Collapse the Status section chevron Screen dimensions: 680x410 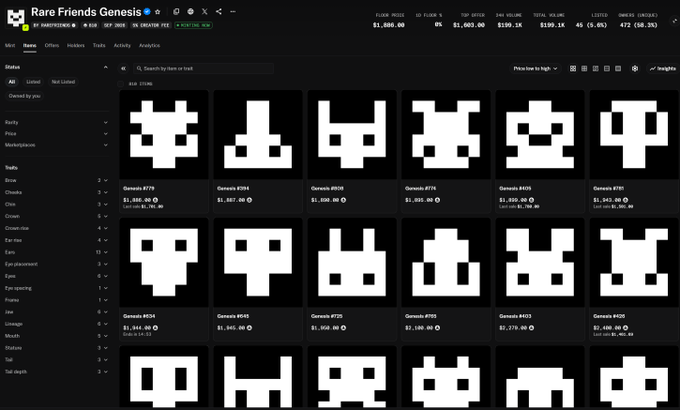[x=105, y=67]
